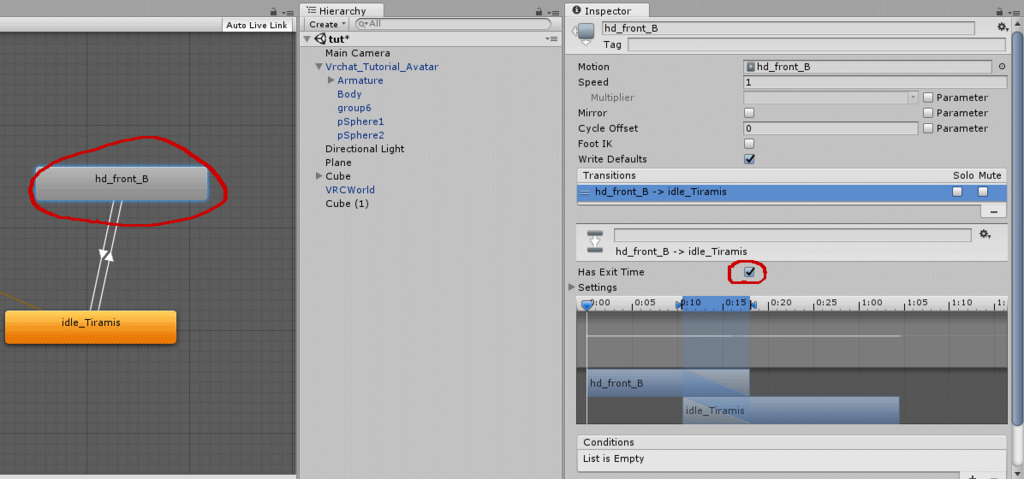Enable the Multiplier Parameter checkbox
This screenshot has width=1024, height=479.
(x=928, y=98)
